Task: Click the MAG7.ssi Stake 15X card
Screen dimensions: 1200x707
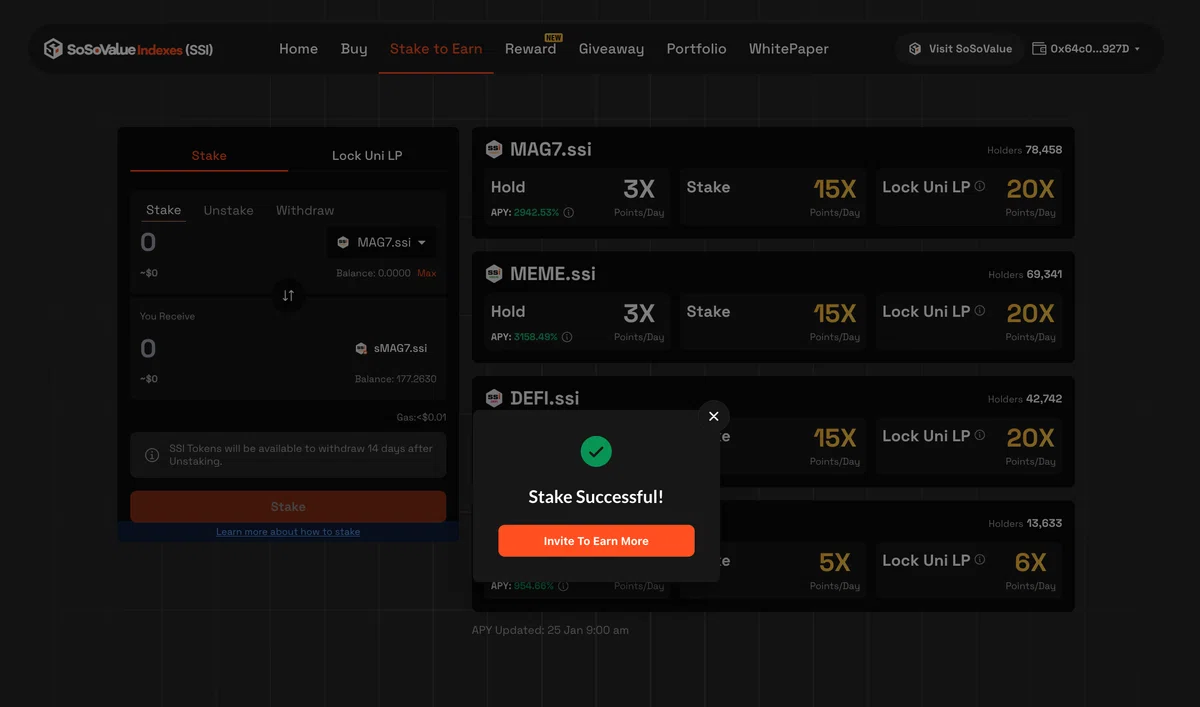Action: click(773, 197)
